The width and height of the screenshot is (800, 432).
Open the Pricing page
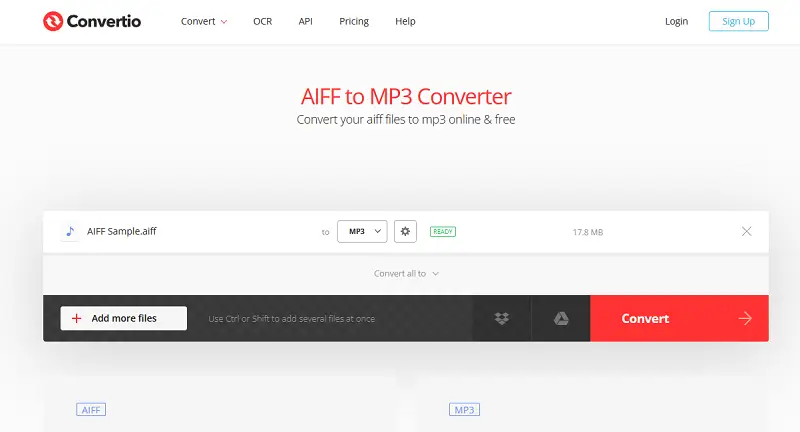[354, 21]
